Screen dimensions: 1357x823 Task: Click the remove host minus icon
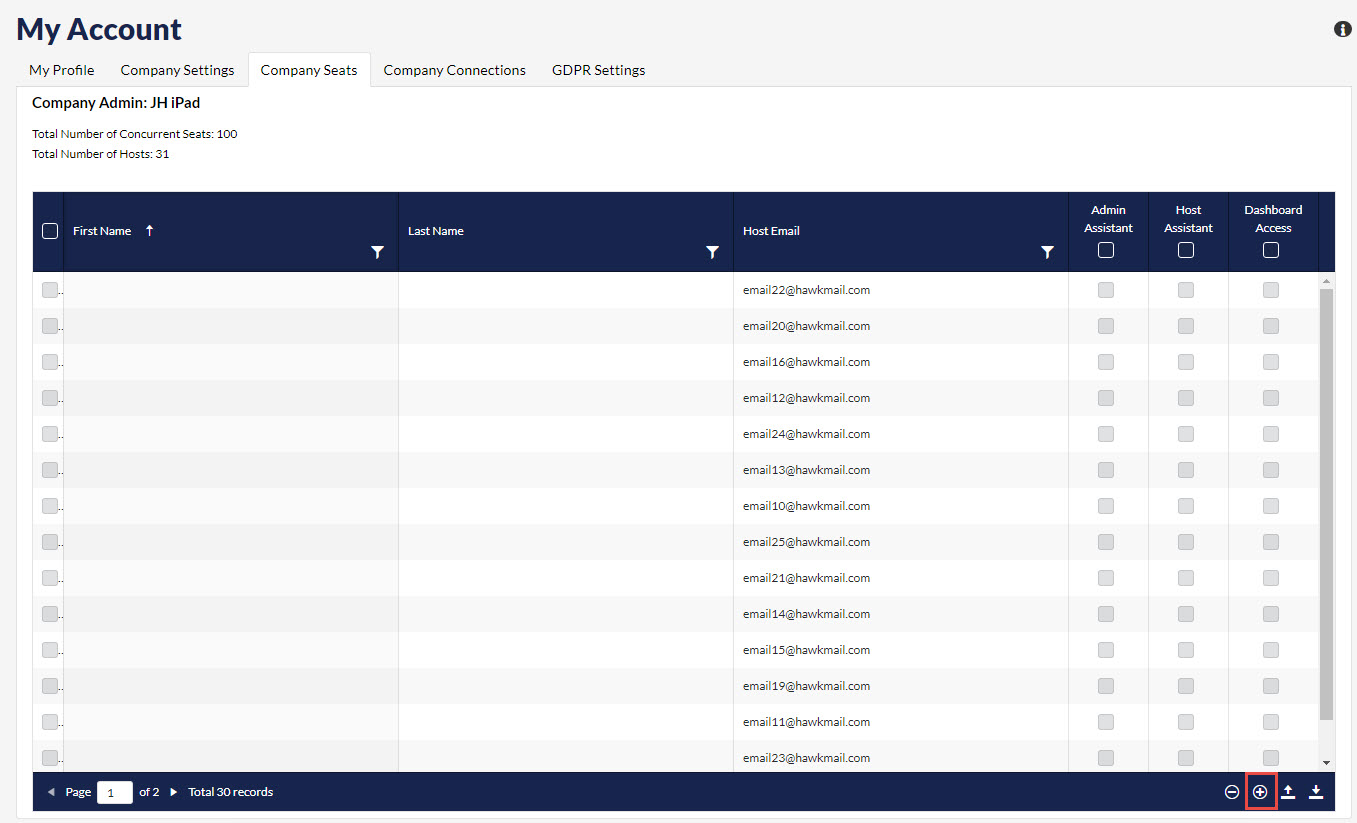click(1232, 792)
